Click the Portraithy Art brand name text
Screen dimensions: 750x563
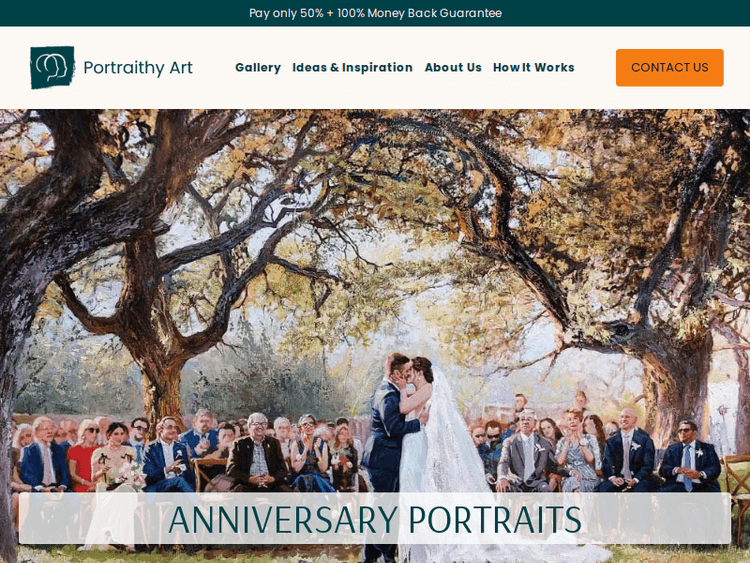tap(138, 67)
